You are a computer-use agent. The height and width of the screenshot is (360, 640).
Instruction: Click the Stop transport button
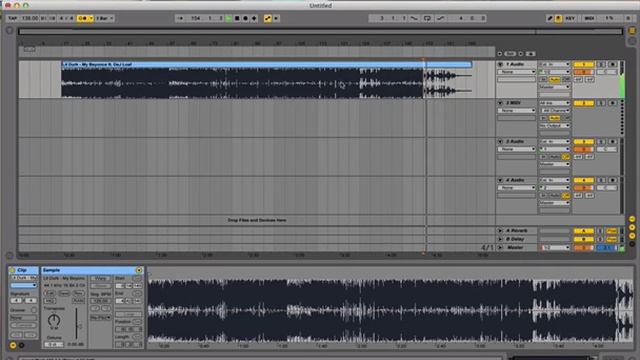[237, 18]
